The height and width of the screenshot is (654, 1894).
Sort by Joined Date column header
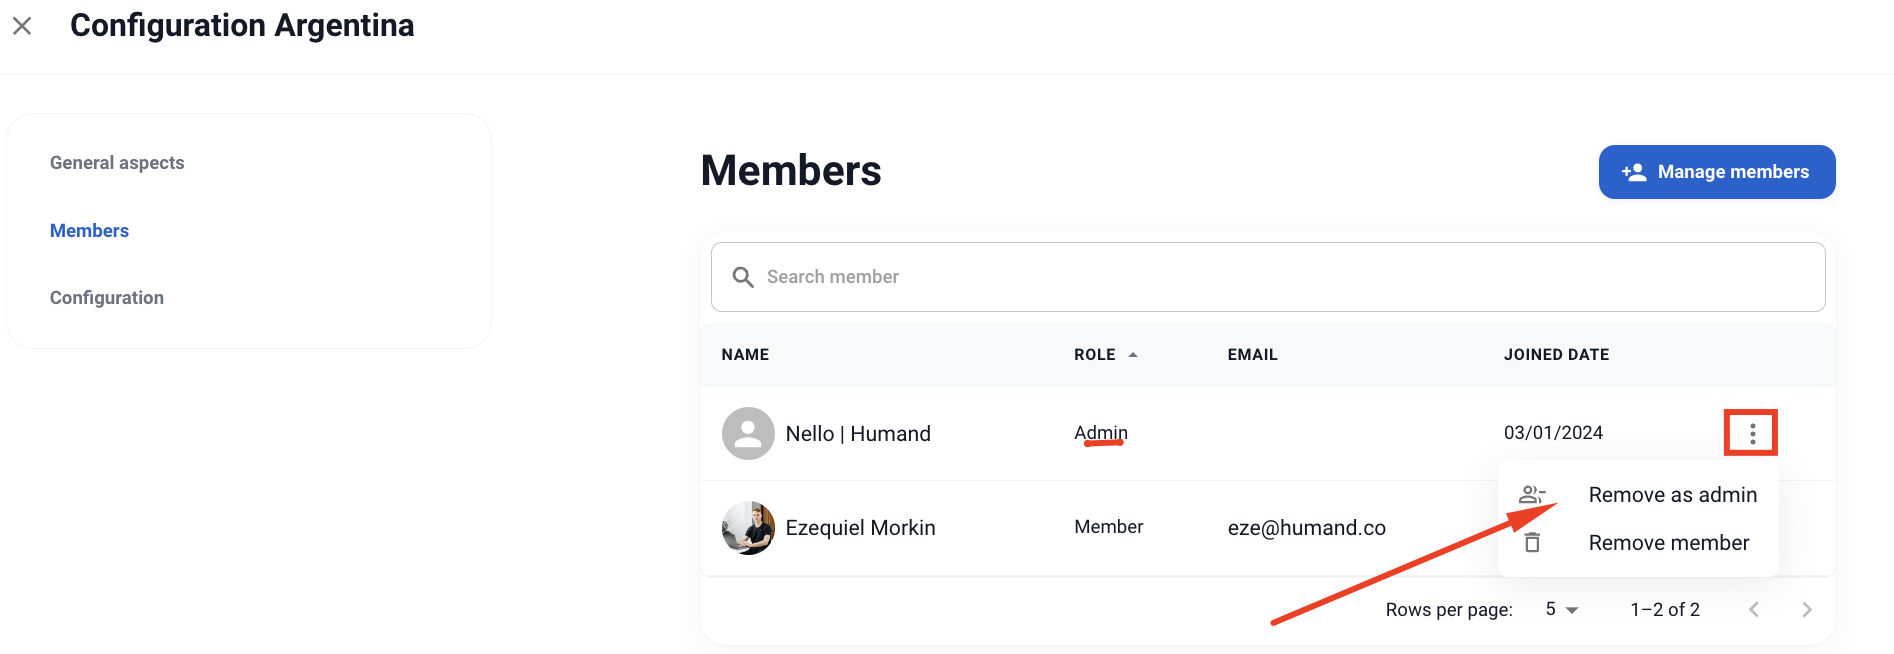tap(1556, 355)
